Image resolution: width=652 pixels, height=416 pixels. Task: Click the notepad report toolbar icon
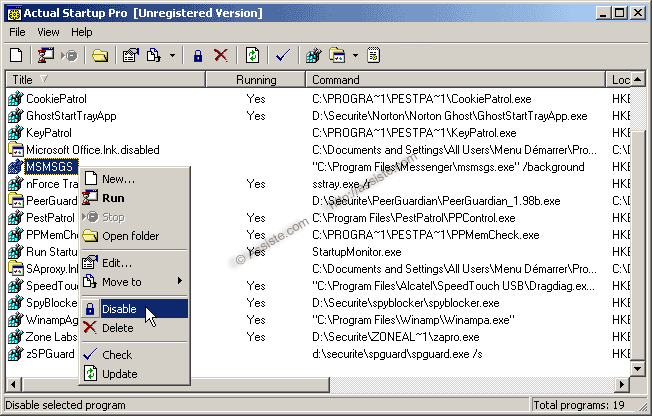(x=373, y=55)
